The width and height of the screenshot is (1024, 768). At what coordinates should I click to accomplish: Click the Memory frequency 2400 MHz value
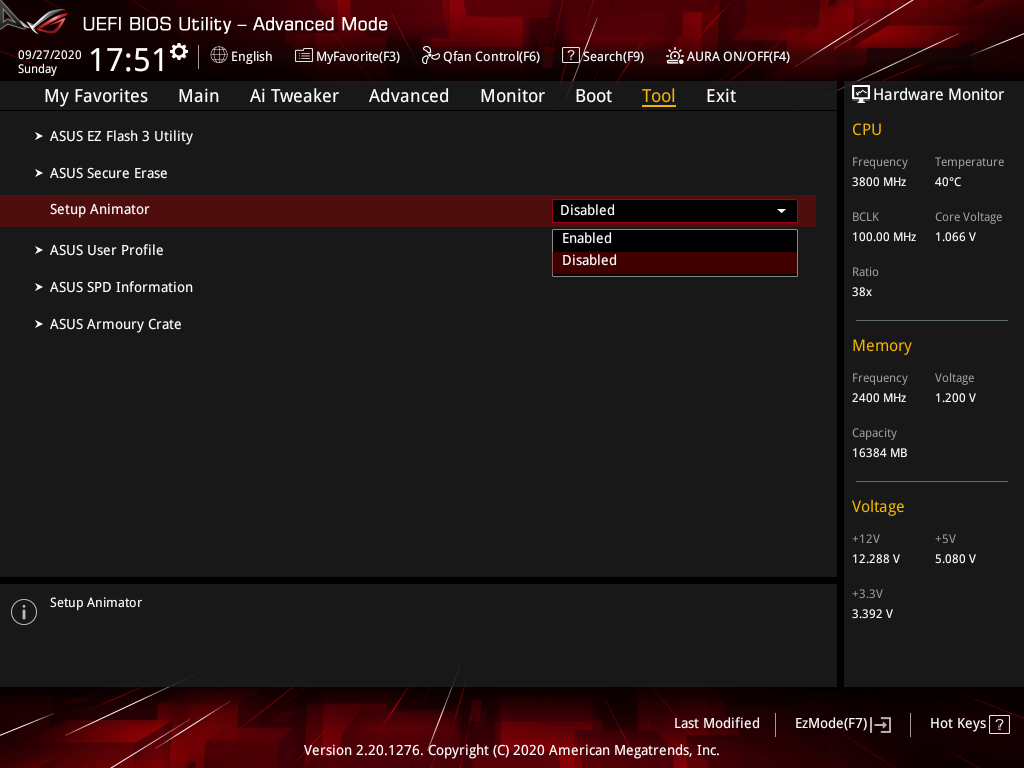878,398
